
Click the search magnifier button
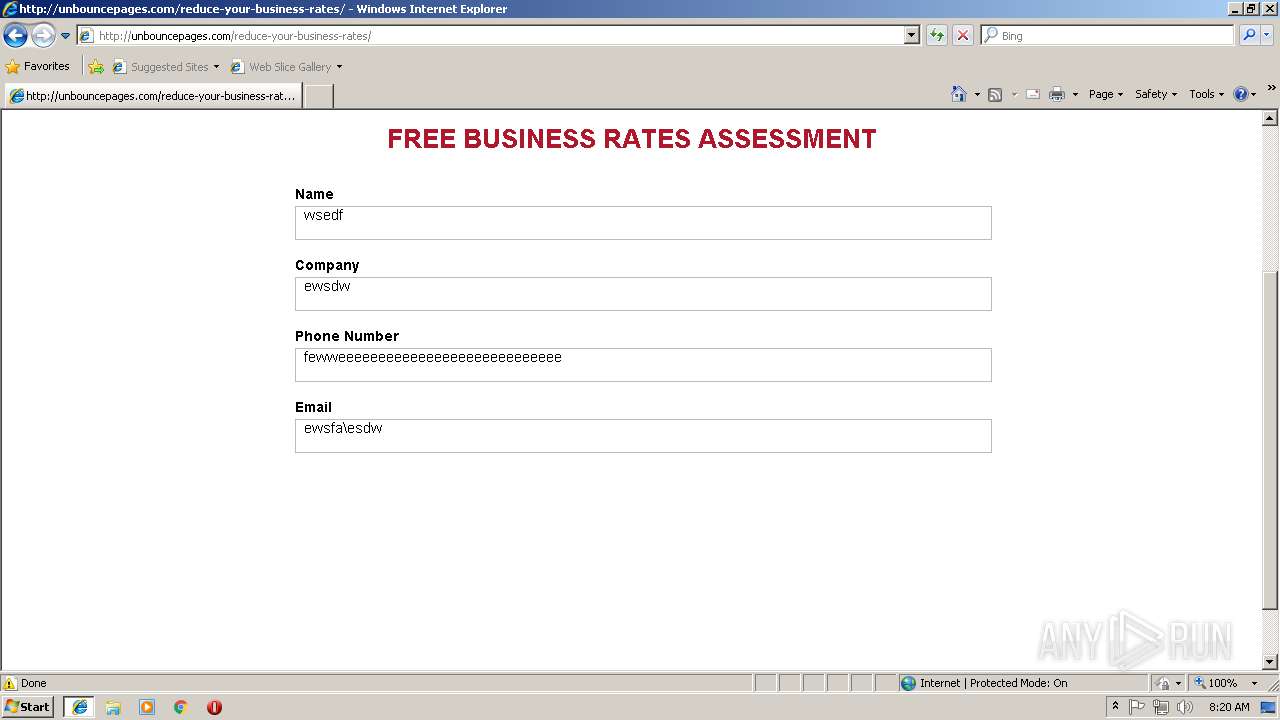click(x=1249, y=36)
